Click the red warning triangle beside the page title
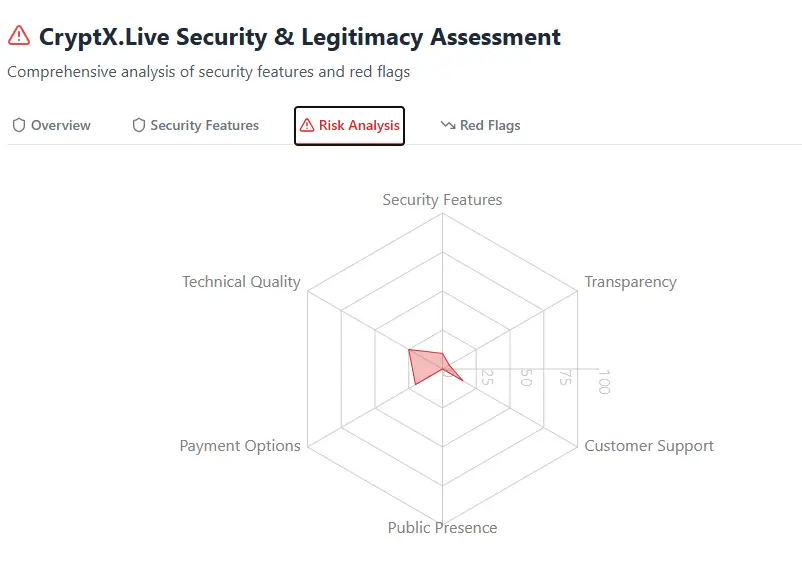 18,36
